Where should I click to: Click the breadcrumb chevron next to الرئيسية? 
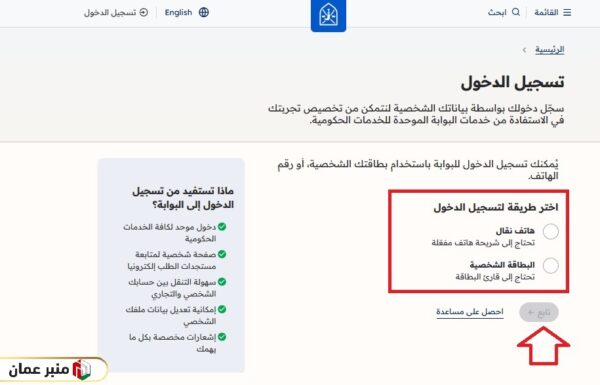point(525,50)
